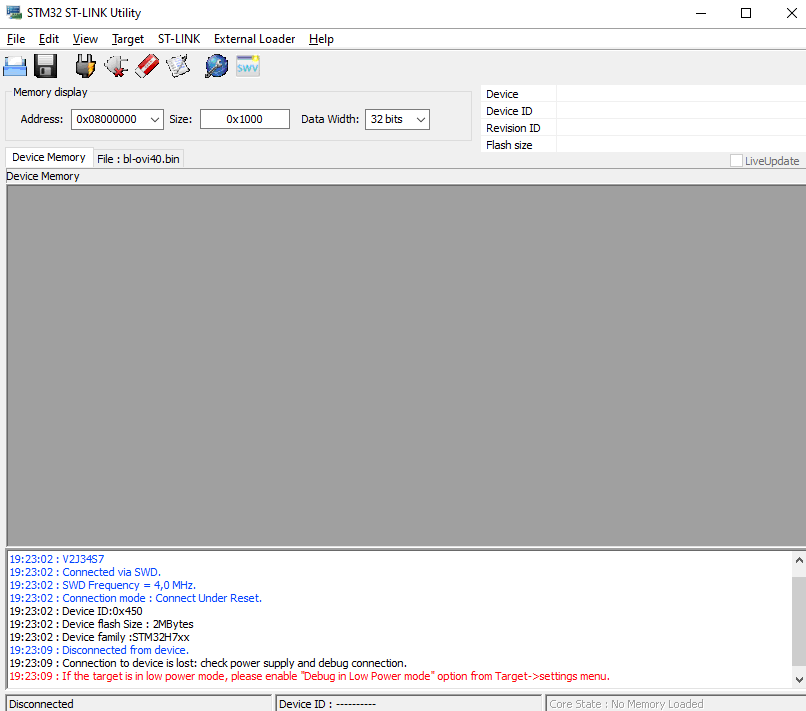Open the Data Width 32 bits dropdown
This screenshot has width=806, height=711.
point(397,119)
